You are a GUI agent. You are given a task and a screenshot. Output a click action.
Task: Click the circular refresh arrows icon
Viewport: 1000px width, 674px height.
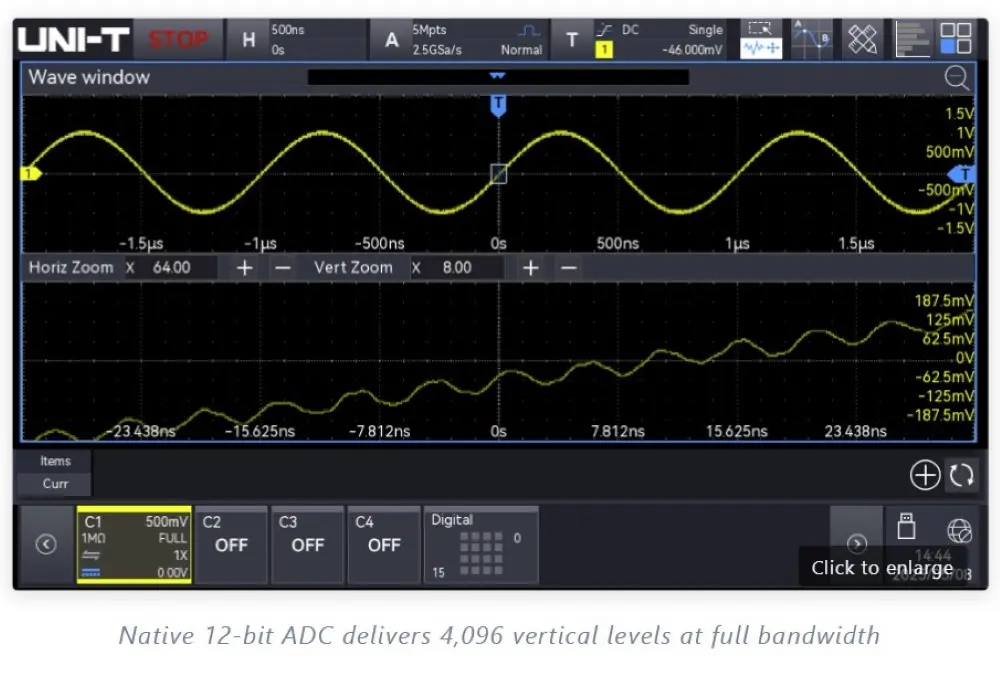[961, 475]
